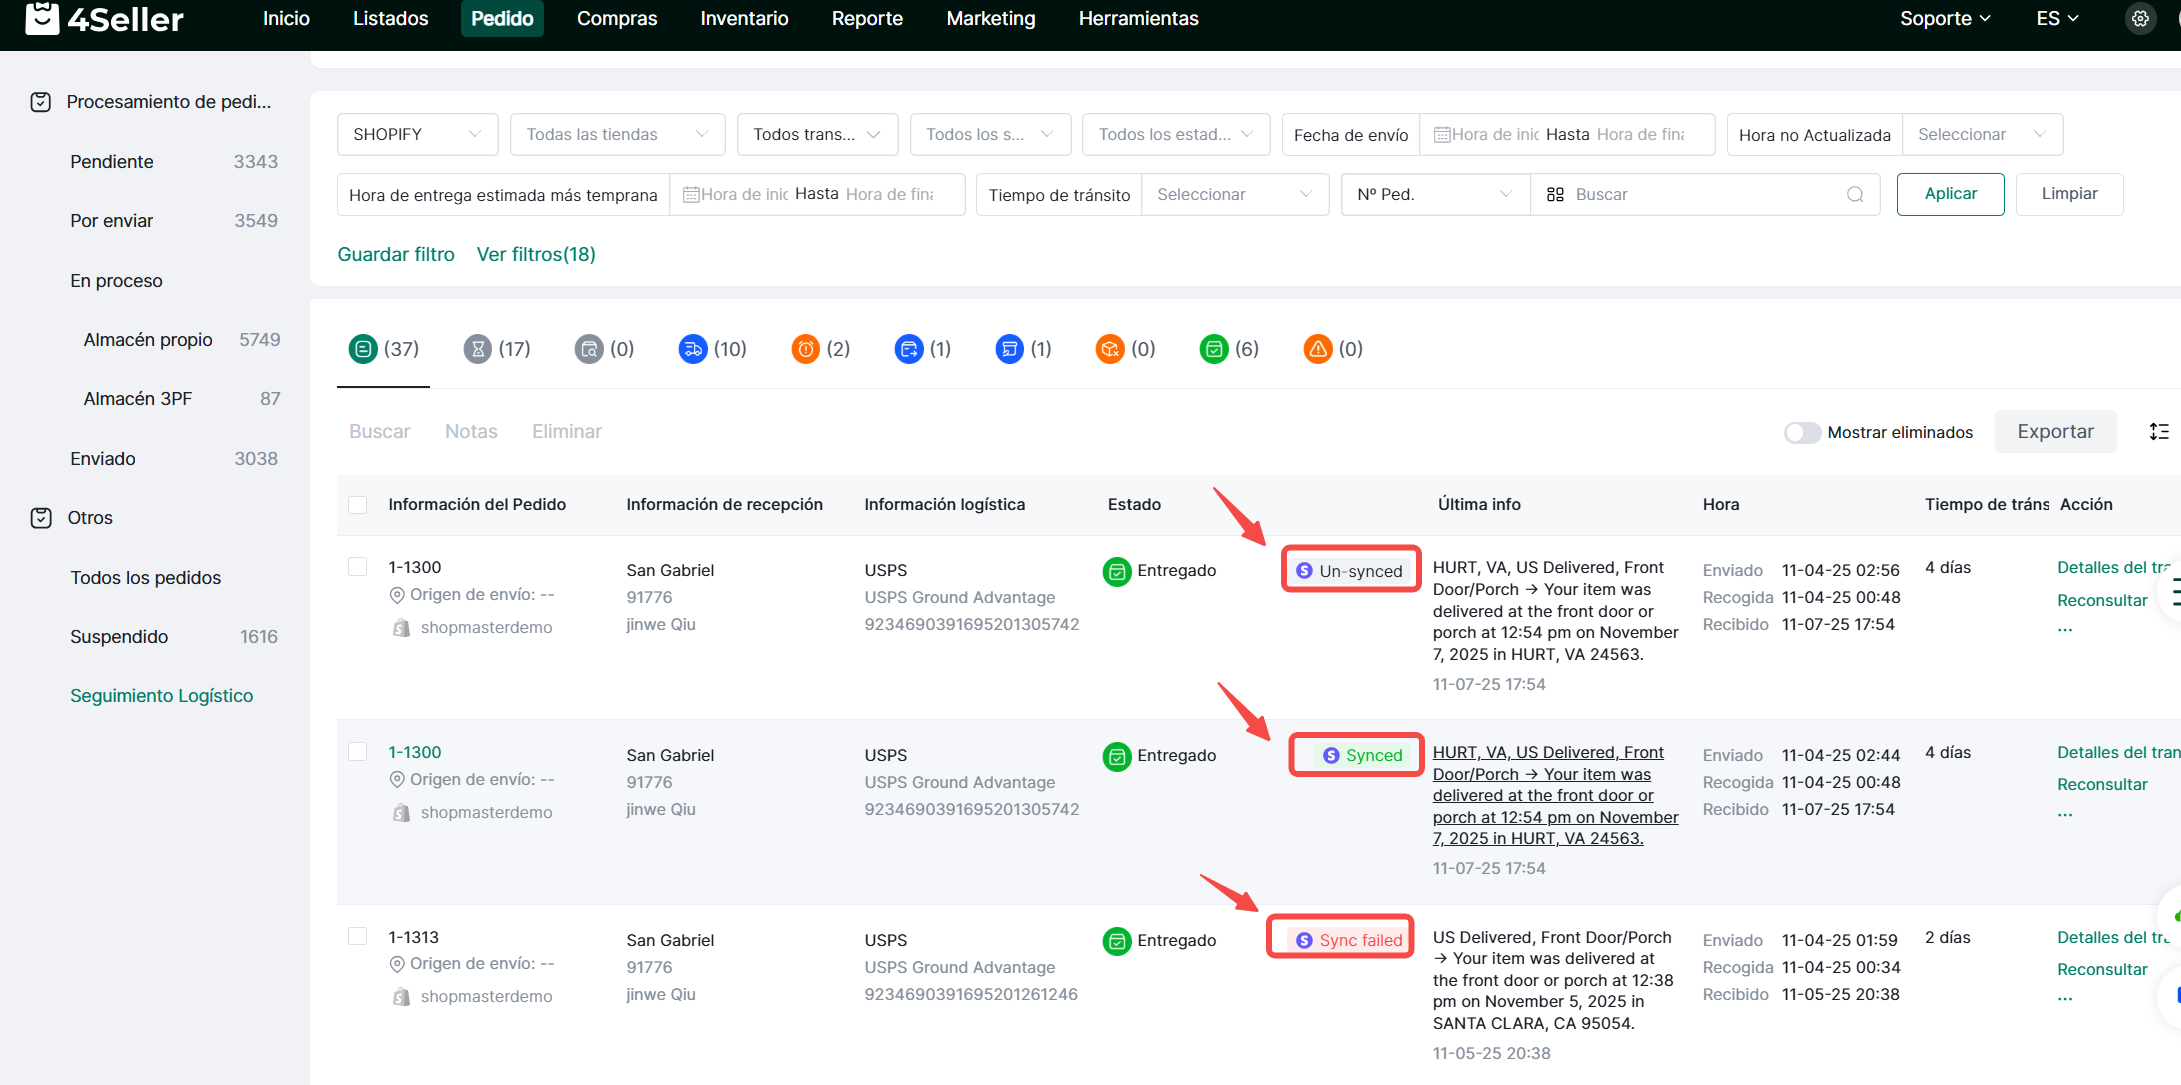Open the SHOPIFY platform dropdown
This screenshot has width=2181, height=1085.
click(417, 135)
